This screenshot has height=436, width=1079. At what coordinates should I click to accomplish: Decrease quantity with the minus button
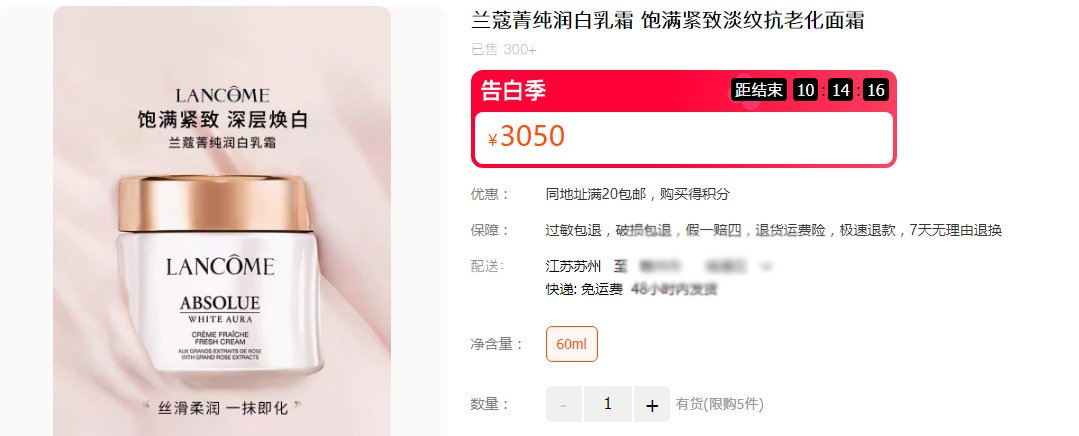click(564, 404)
